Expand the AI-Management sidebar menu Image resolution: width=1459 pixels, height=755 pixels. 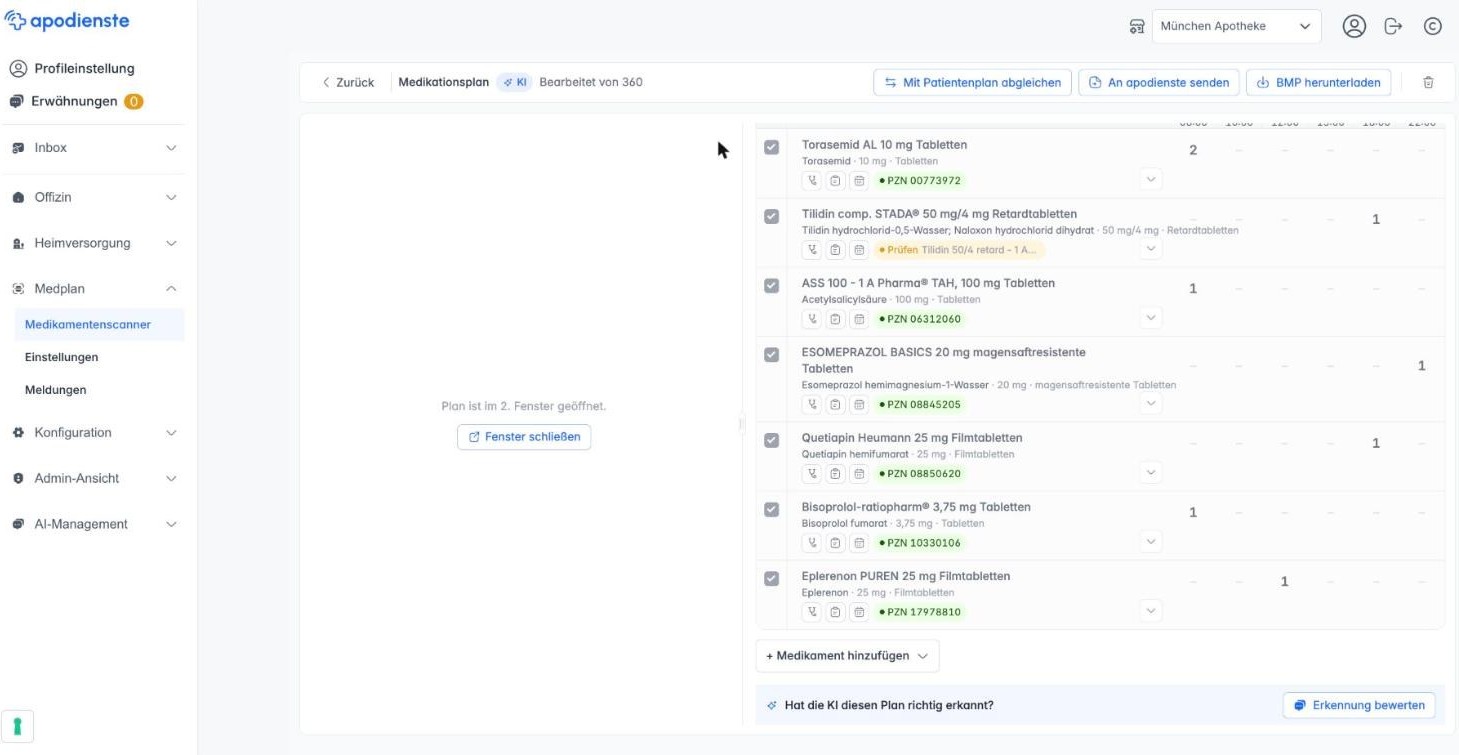[x=93, y=524]
